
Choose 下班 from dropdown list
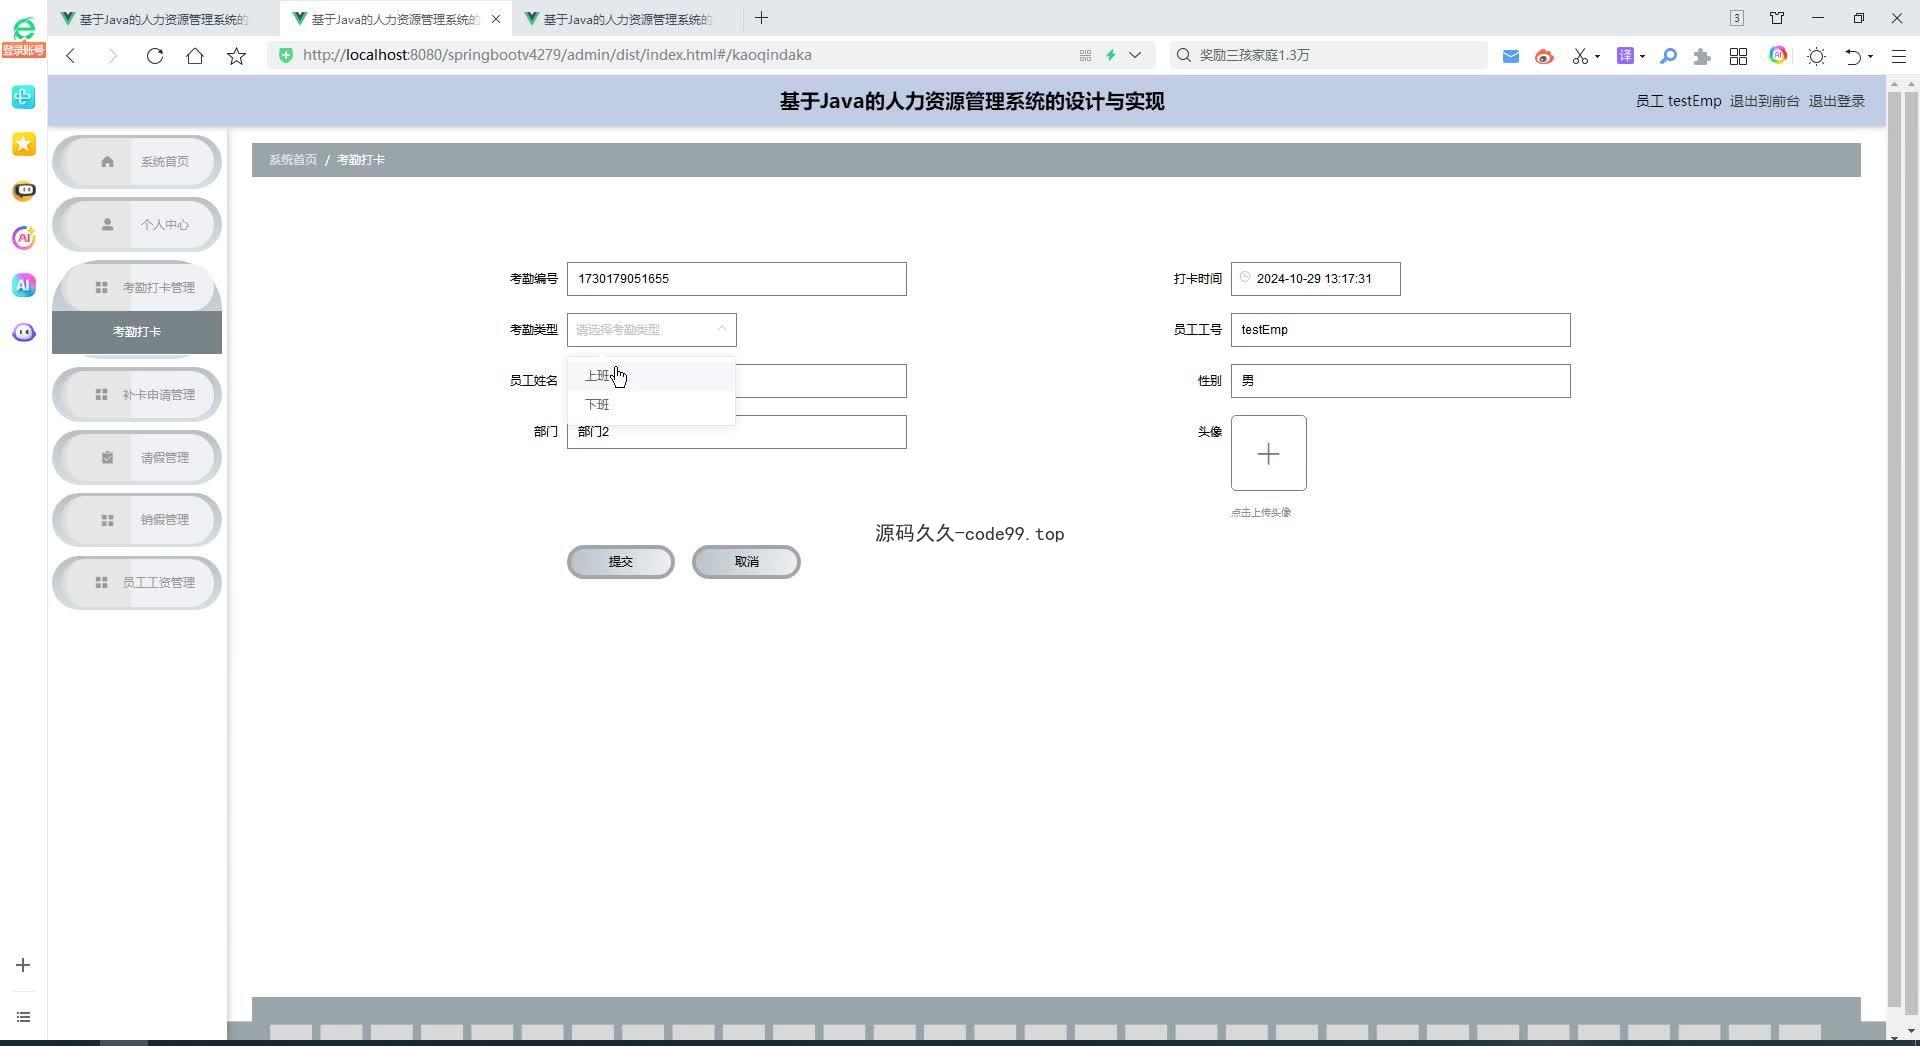tap(651, 405)
